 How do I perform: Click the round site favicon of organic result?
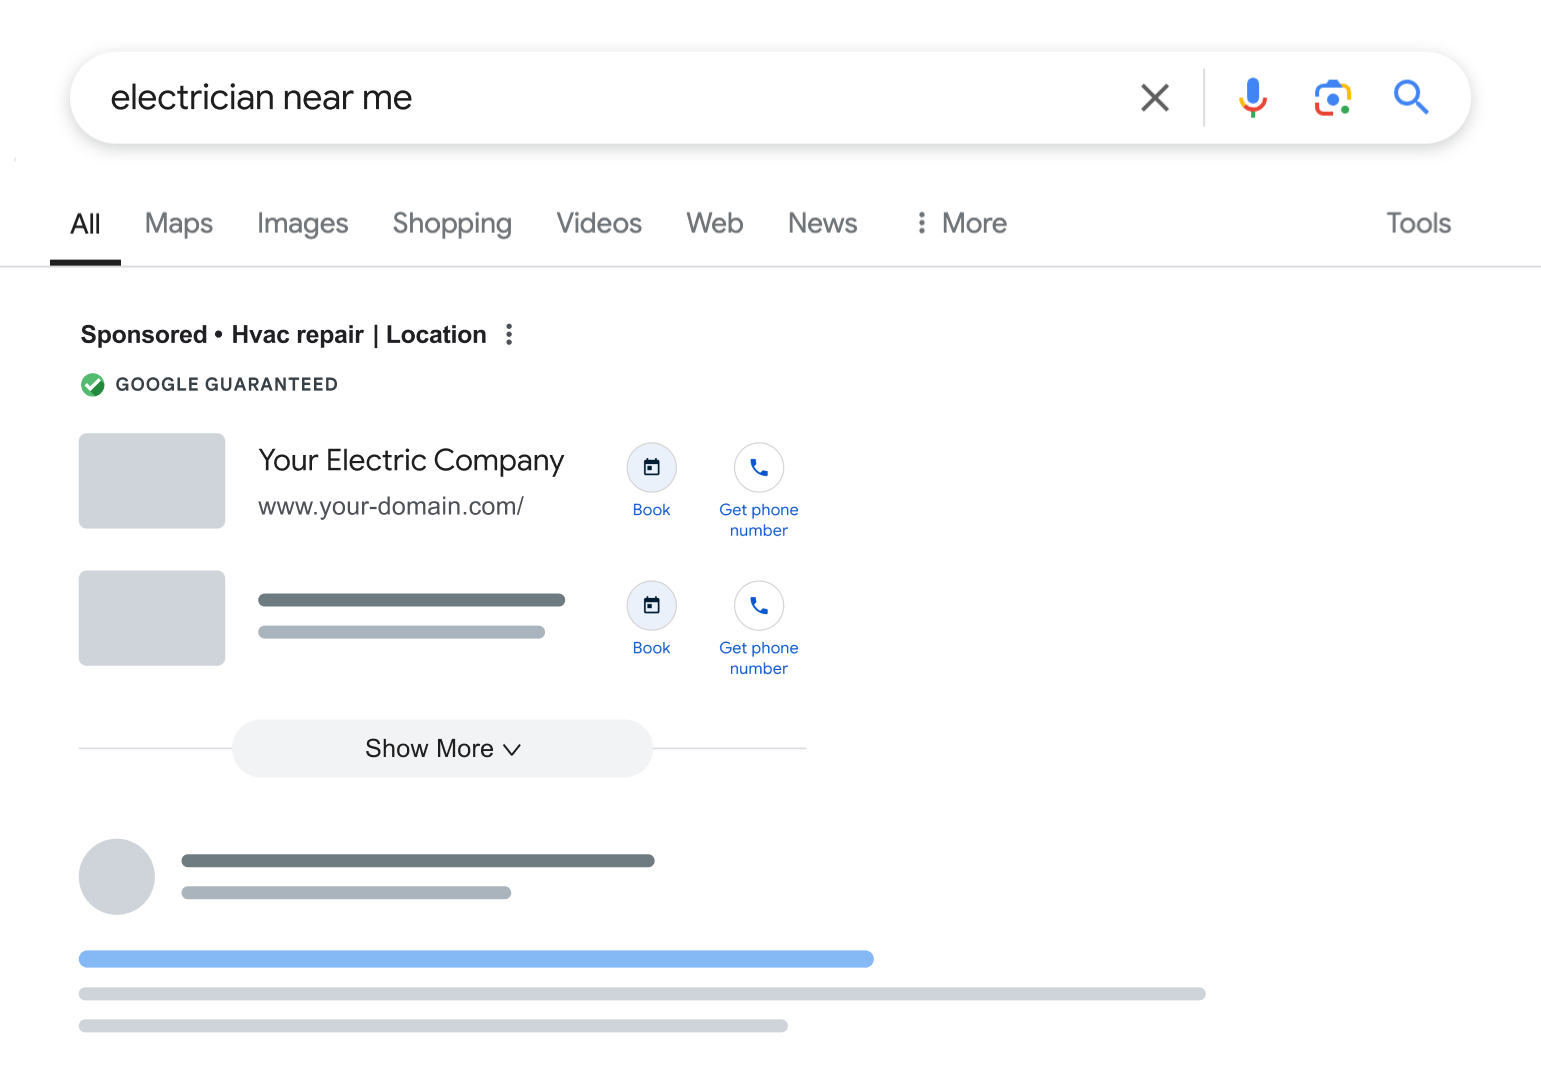pos(117,876)
